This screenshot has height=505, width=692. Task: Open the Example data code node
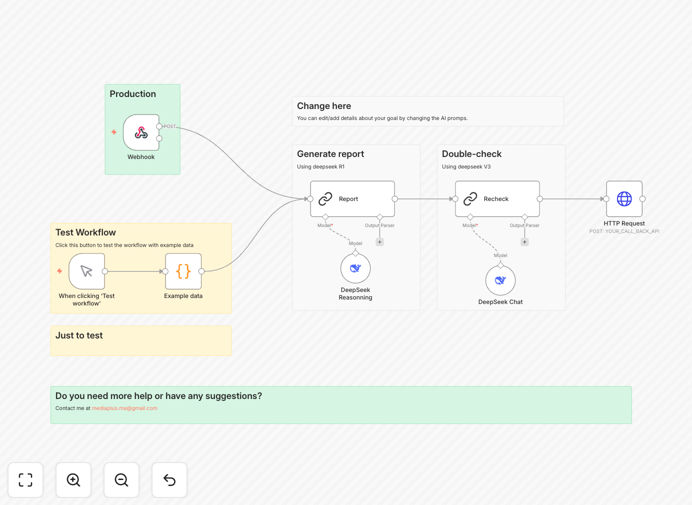click(183, 271)
